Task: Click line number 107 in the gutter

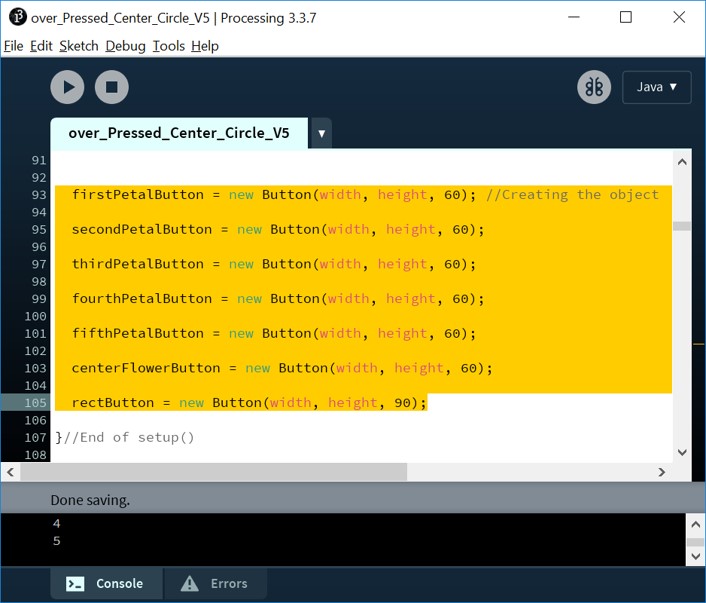Action: click(36, 437)
